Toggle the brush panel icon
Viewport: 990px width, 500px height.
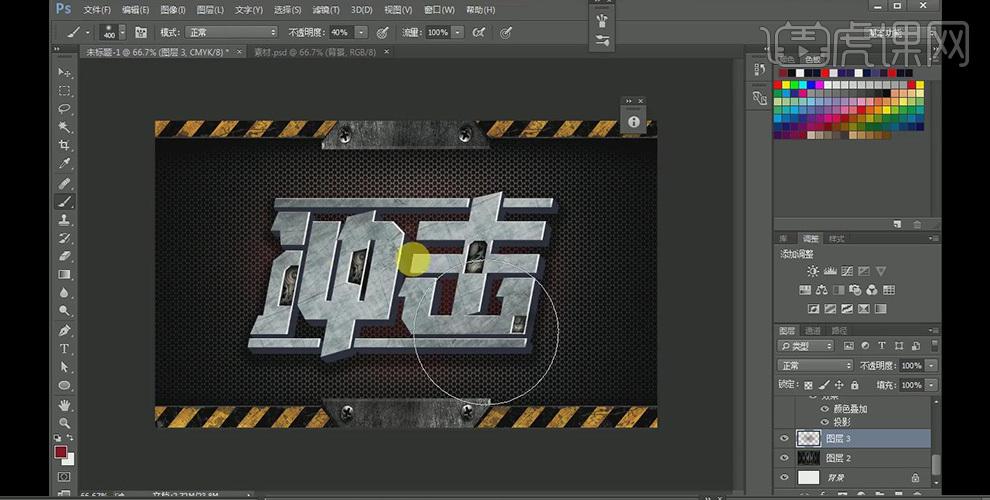point(140,33)
